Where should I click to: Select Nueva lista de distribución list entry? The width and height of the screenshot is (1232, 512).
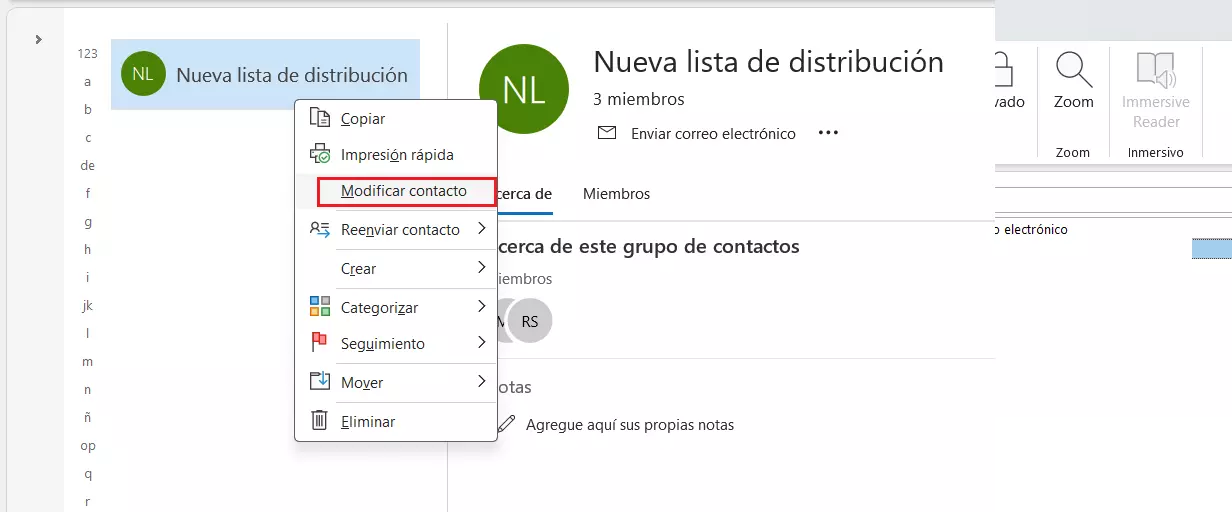pos(265,75)
